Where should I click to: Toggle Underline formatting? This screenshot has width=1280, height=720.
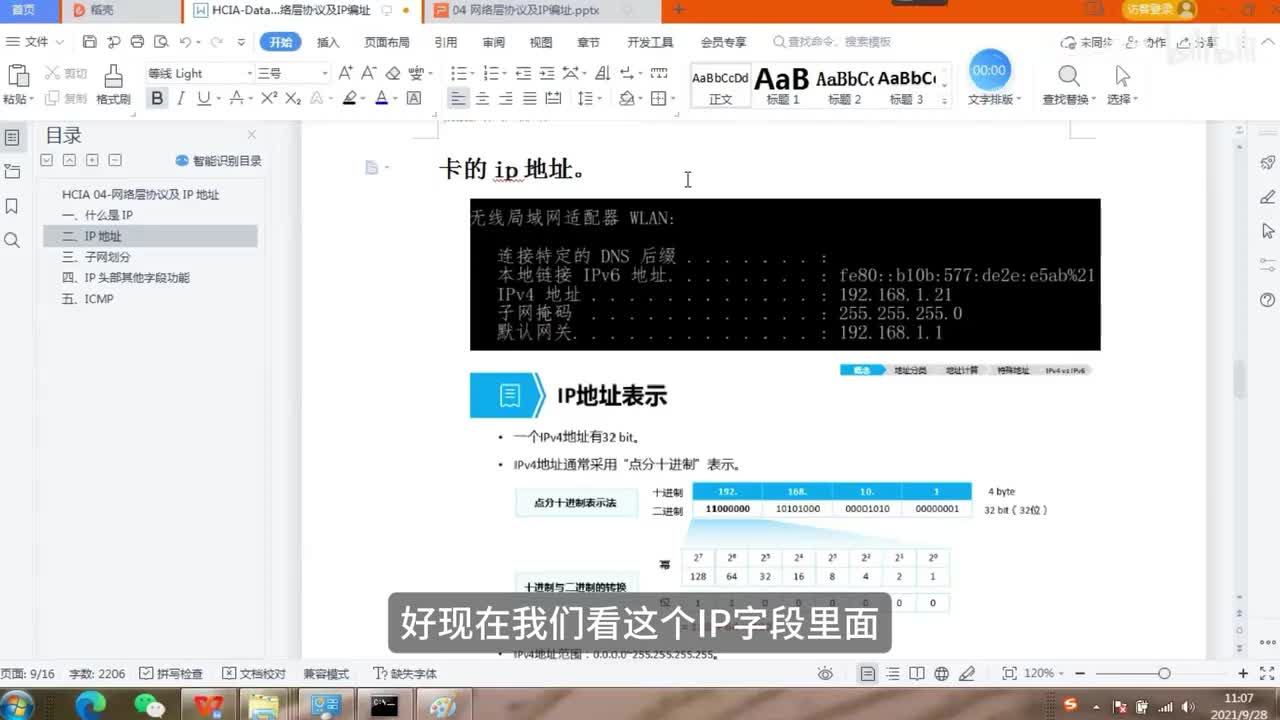[204, 98]
